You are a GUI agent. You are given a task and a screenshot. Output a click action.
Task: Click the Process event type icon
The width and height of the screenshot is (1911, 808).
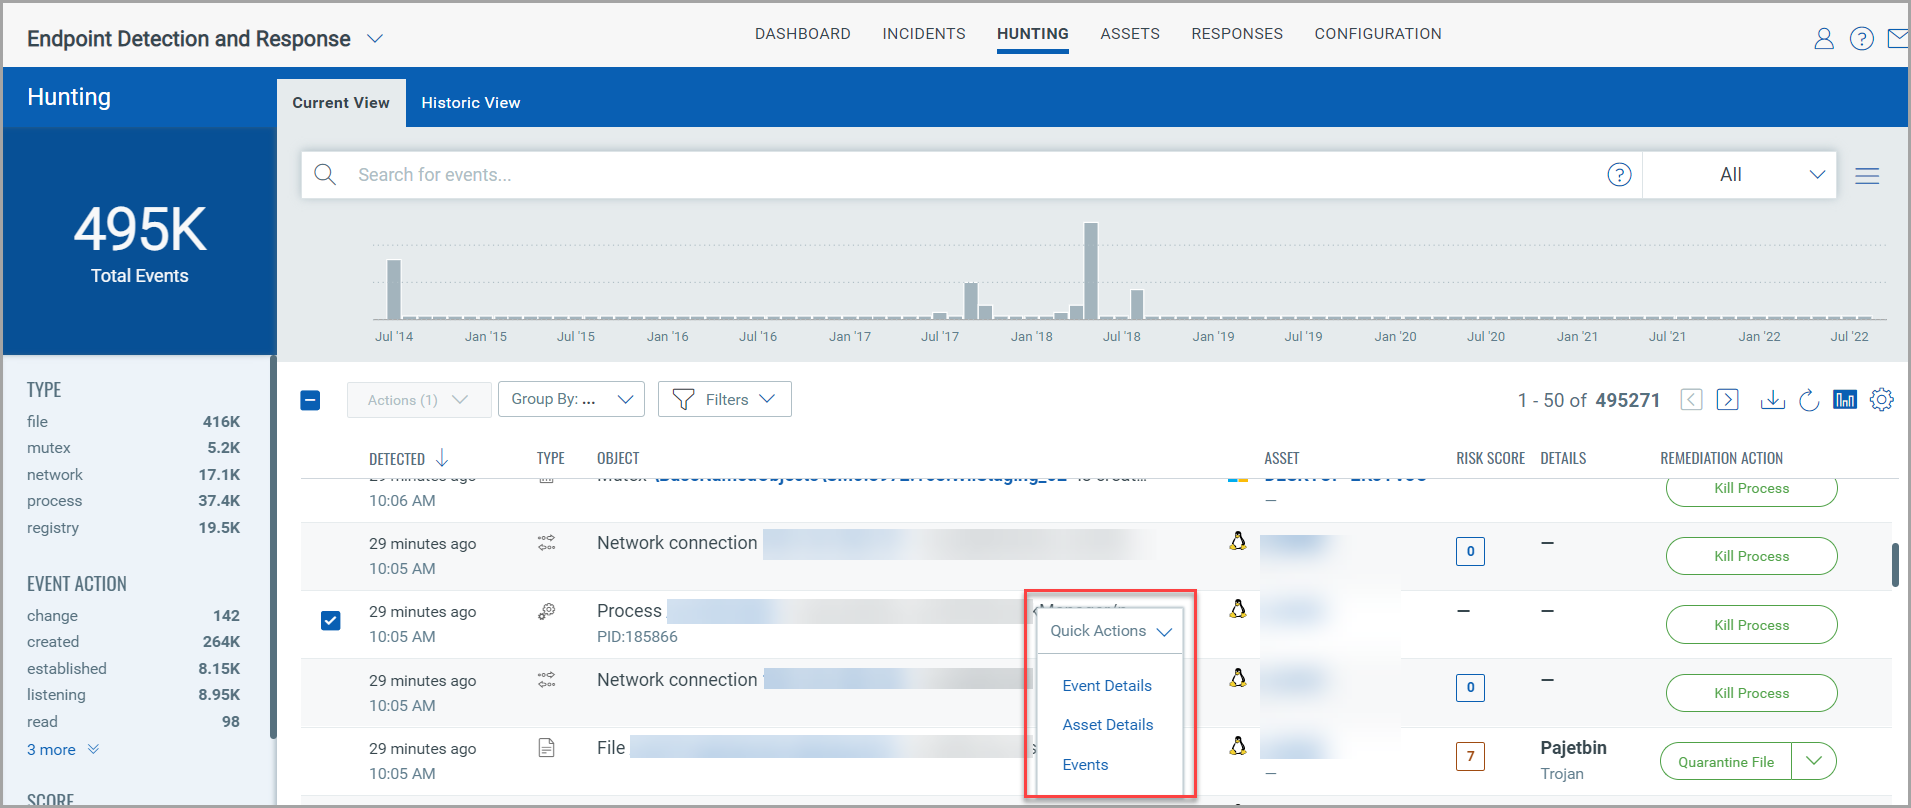click(546, 611)
